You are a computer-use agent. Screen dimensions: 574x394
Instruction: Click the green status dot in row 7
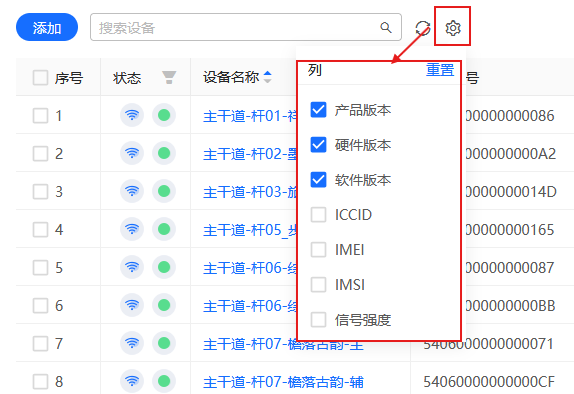click(164, 343)
